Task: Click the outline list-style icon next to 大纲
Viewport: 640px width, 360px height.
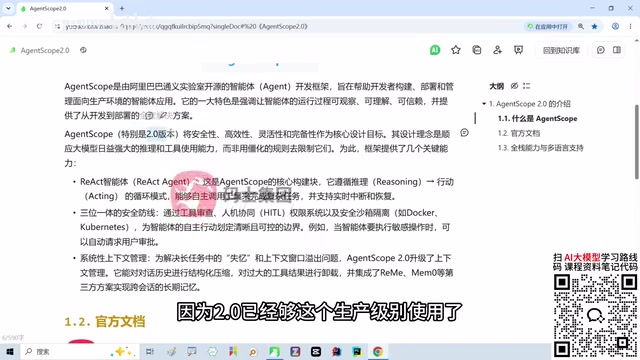Action: point(527,86)
